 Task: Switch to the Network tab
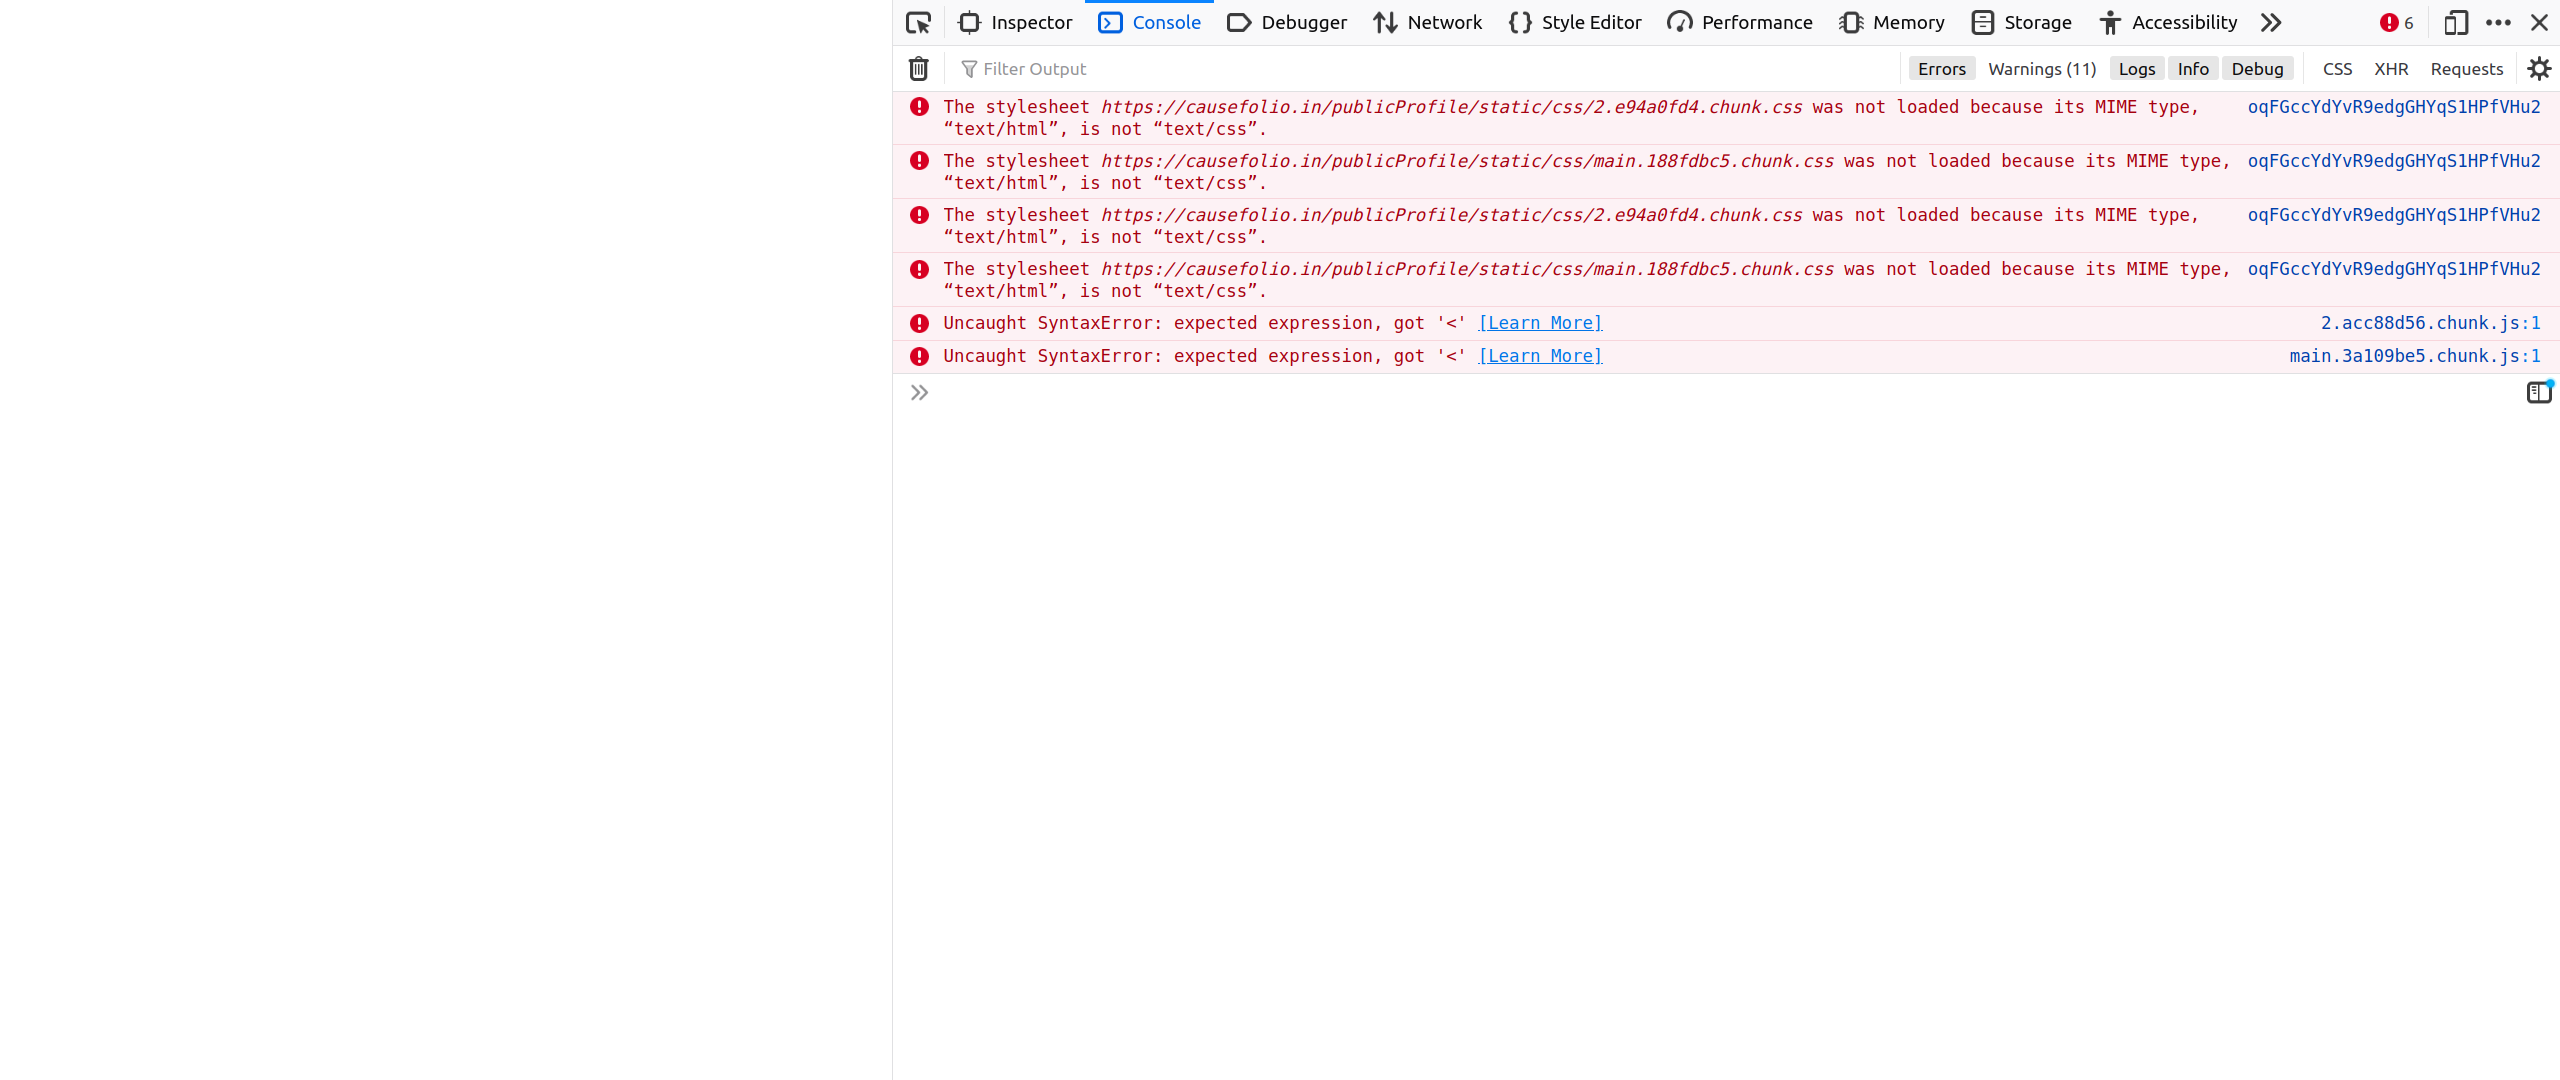tap(1427, 22)
